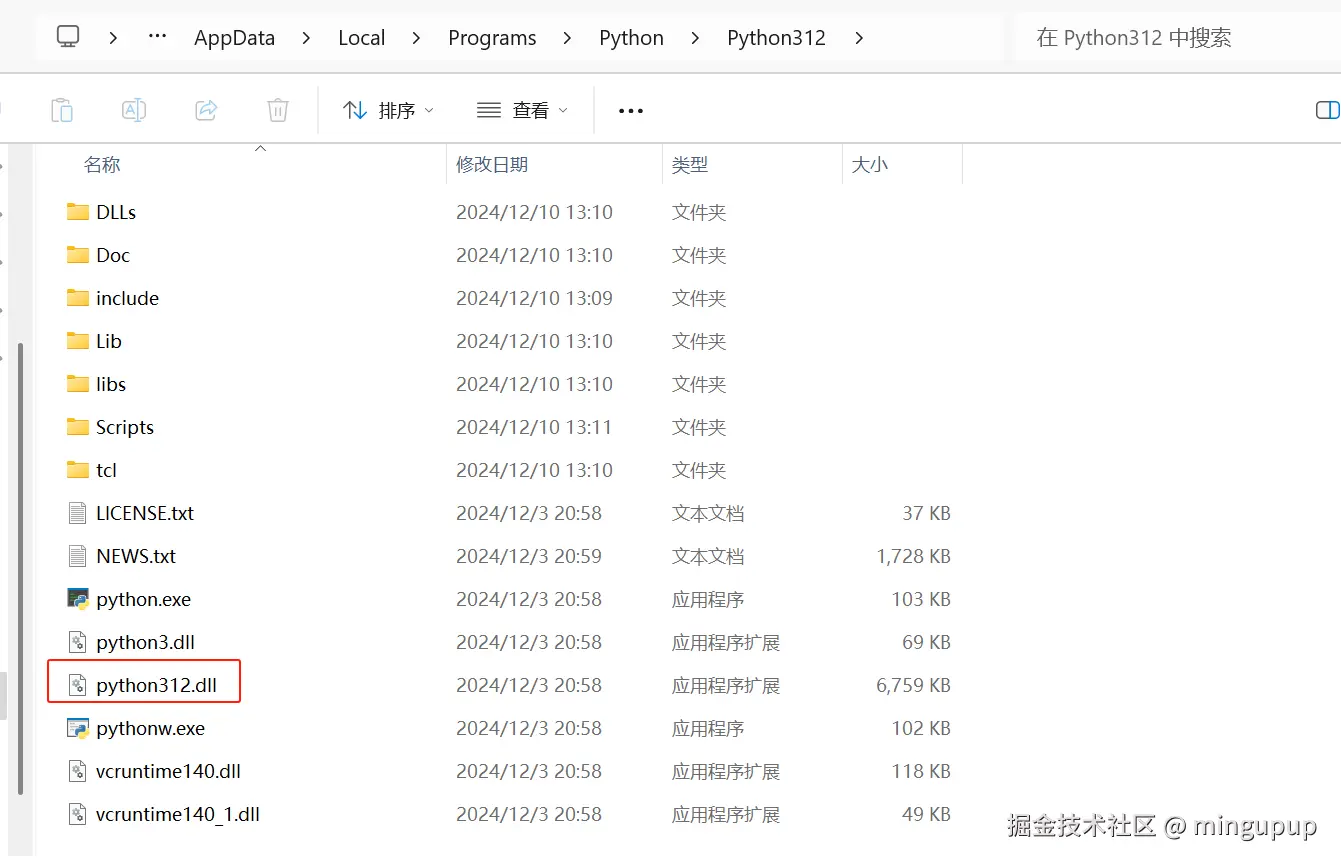The image size is (1341, 865).
Task: Toggle the details pane icon at right edge
Action: pyautogui.click(x=1328, y=110)
